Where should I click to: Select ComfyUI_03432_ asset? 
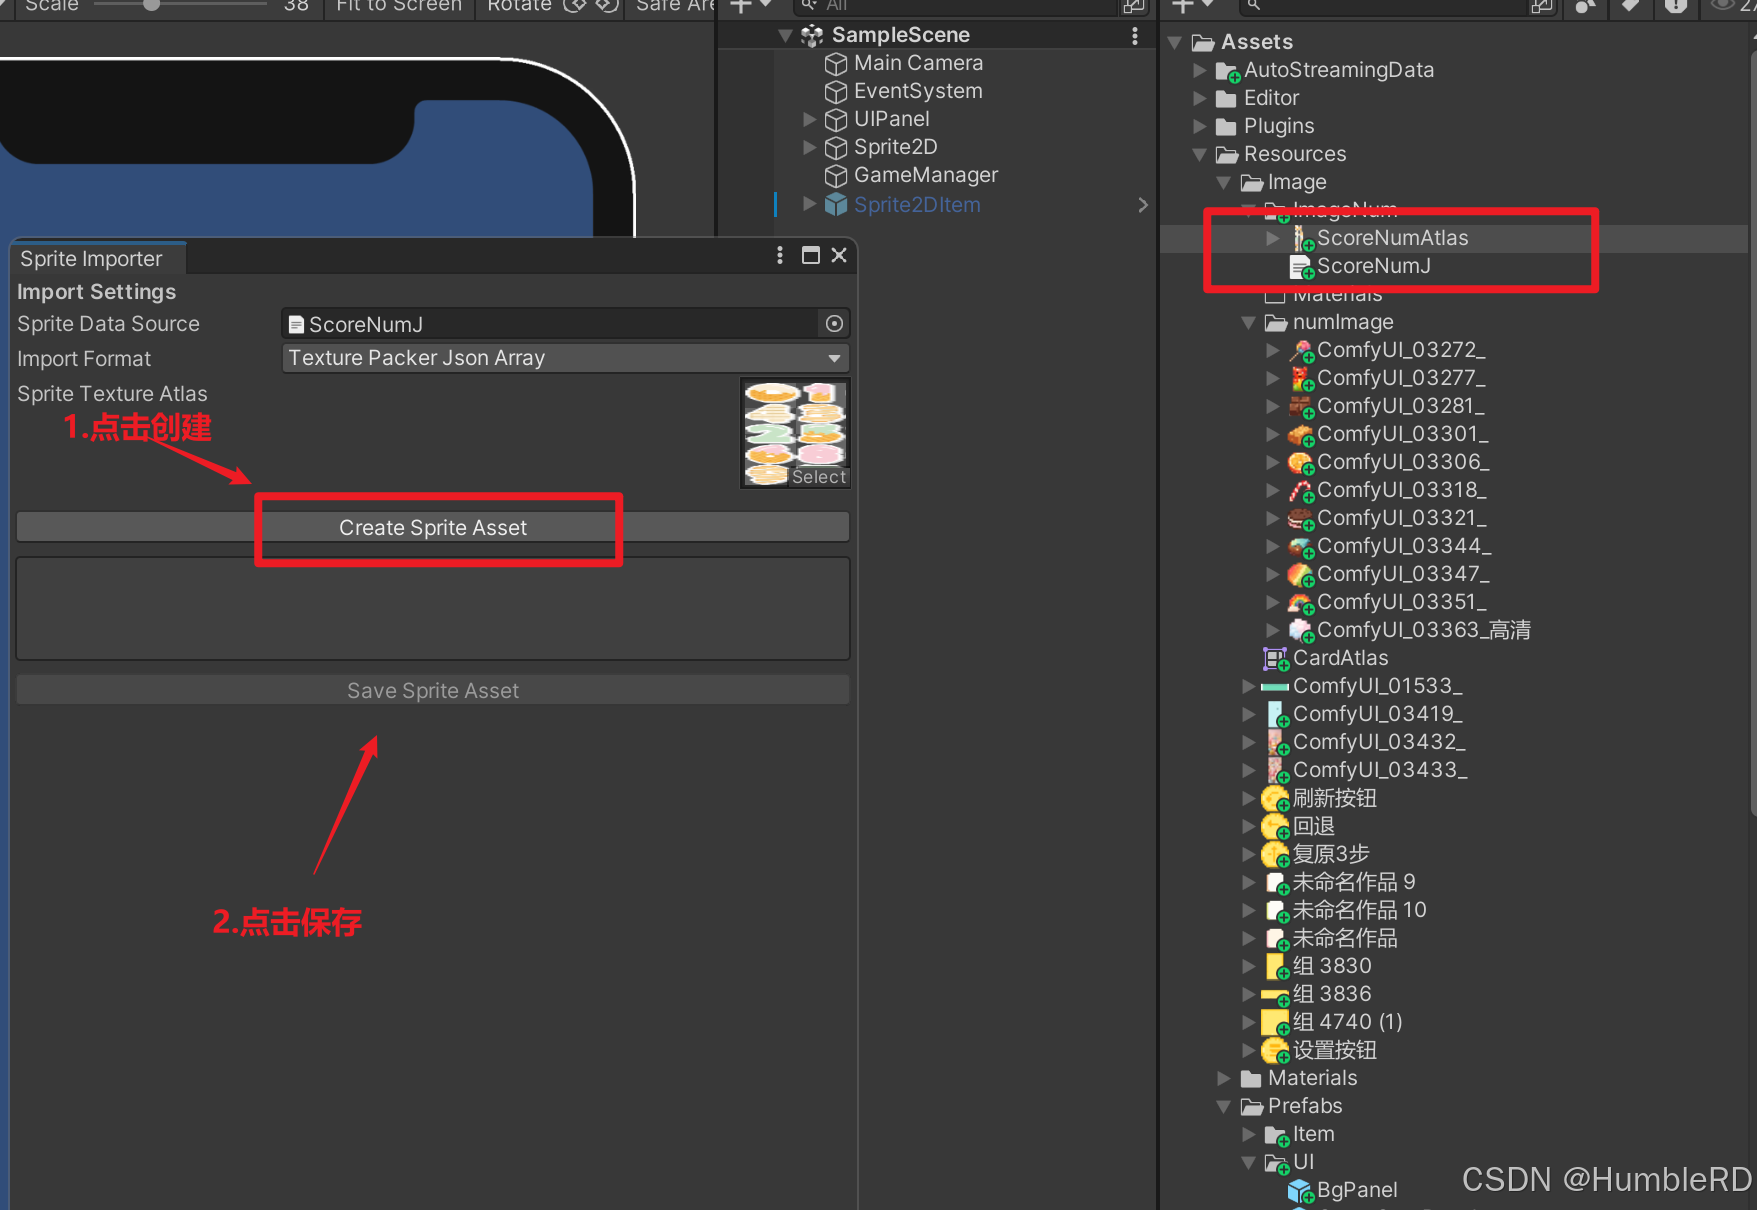click(x=1379, y=742)
